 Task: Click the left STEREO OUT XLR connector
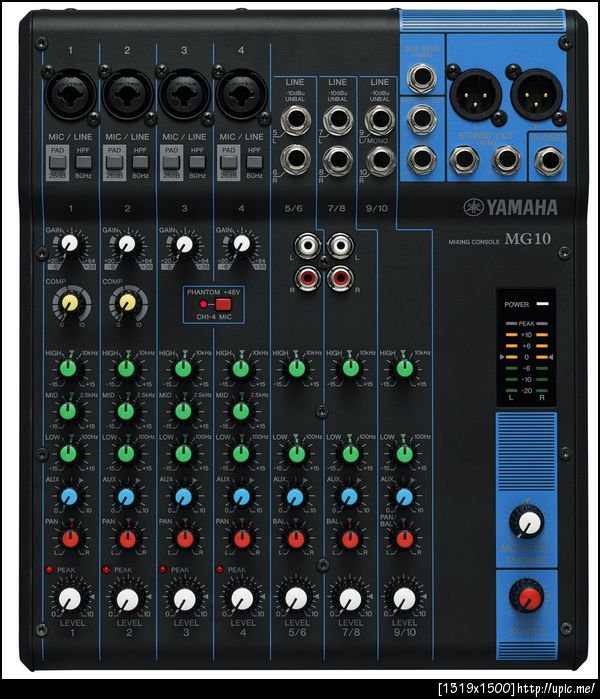pos(476,95)
